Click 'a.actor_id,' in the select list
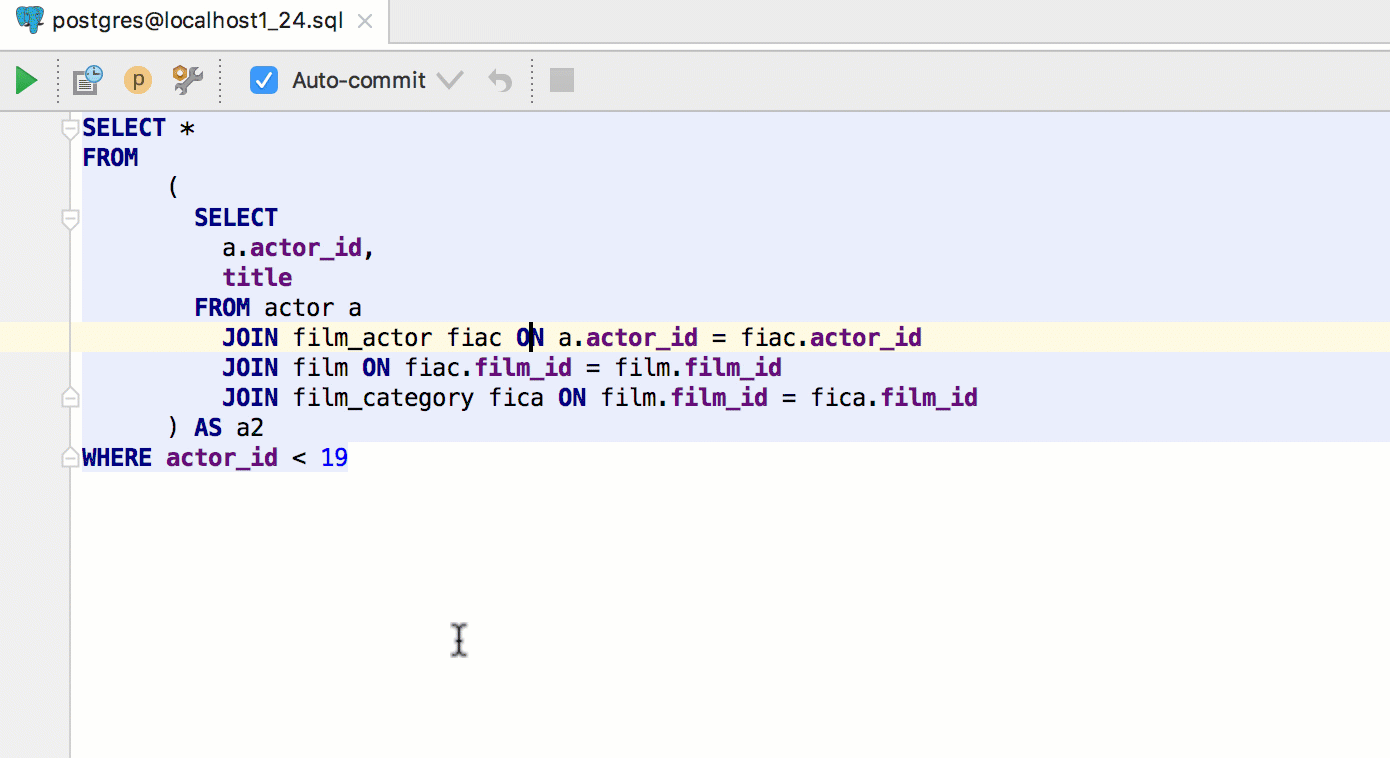The height and width of the screenshot is (758, 1390). (x=299, y=248)
